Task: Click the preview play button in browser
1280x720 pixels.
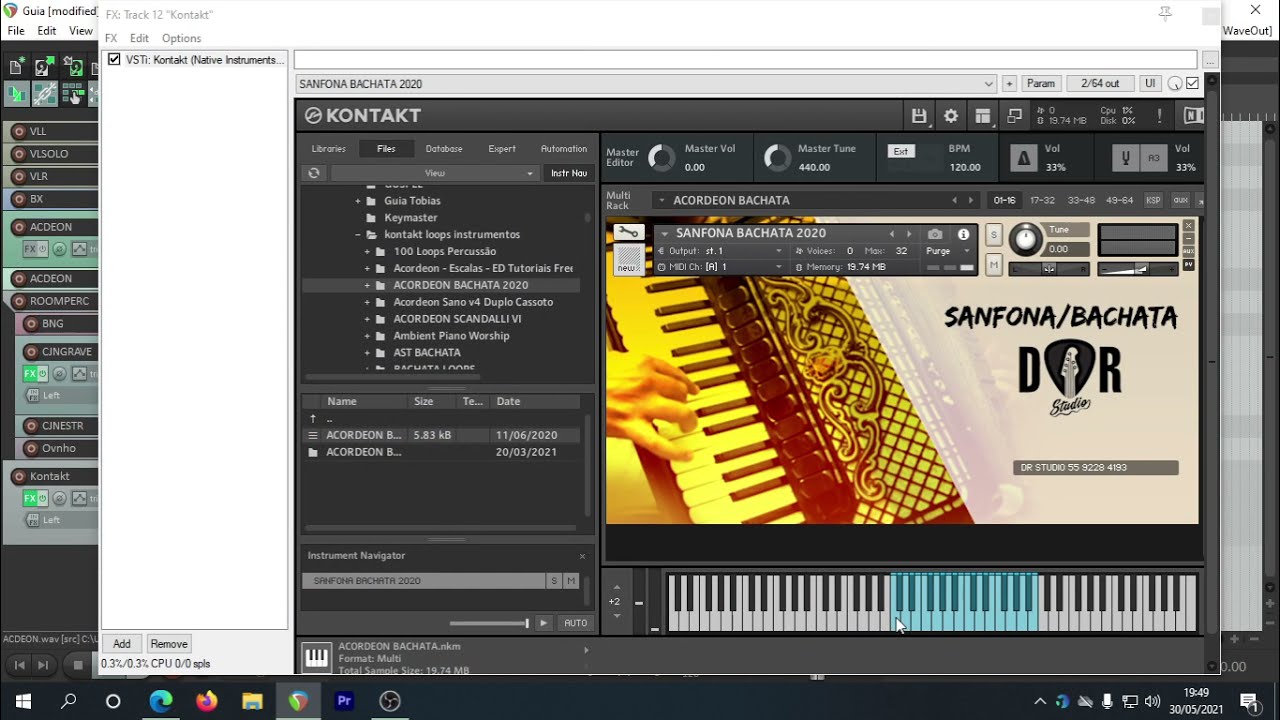Action: (543, 623)
